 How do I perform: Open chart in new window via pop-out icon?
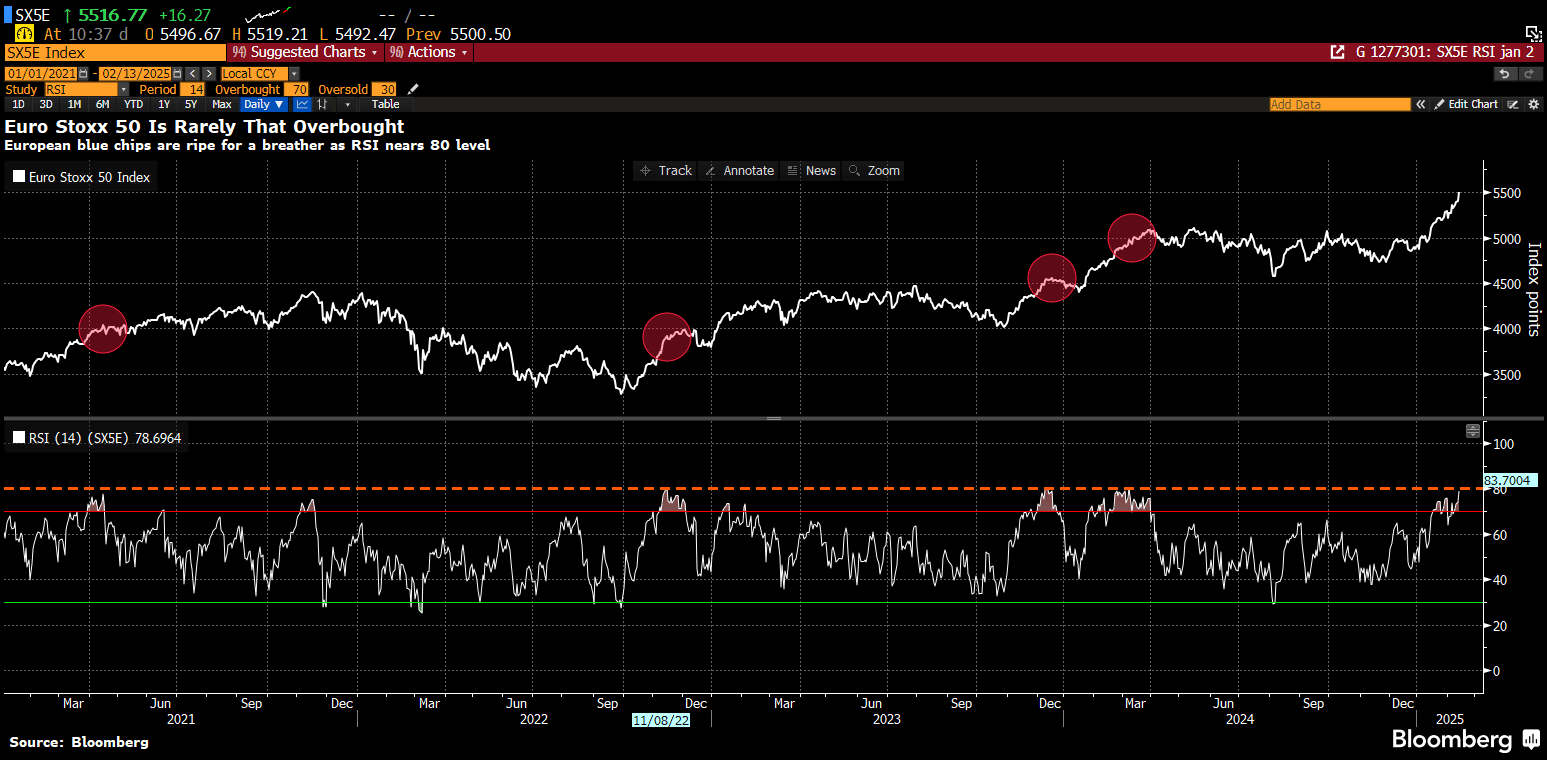point(1337,52)
